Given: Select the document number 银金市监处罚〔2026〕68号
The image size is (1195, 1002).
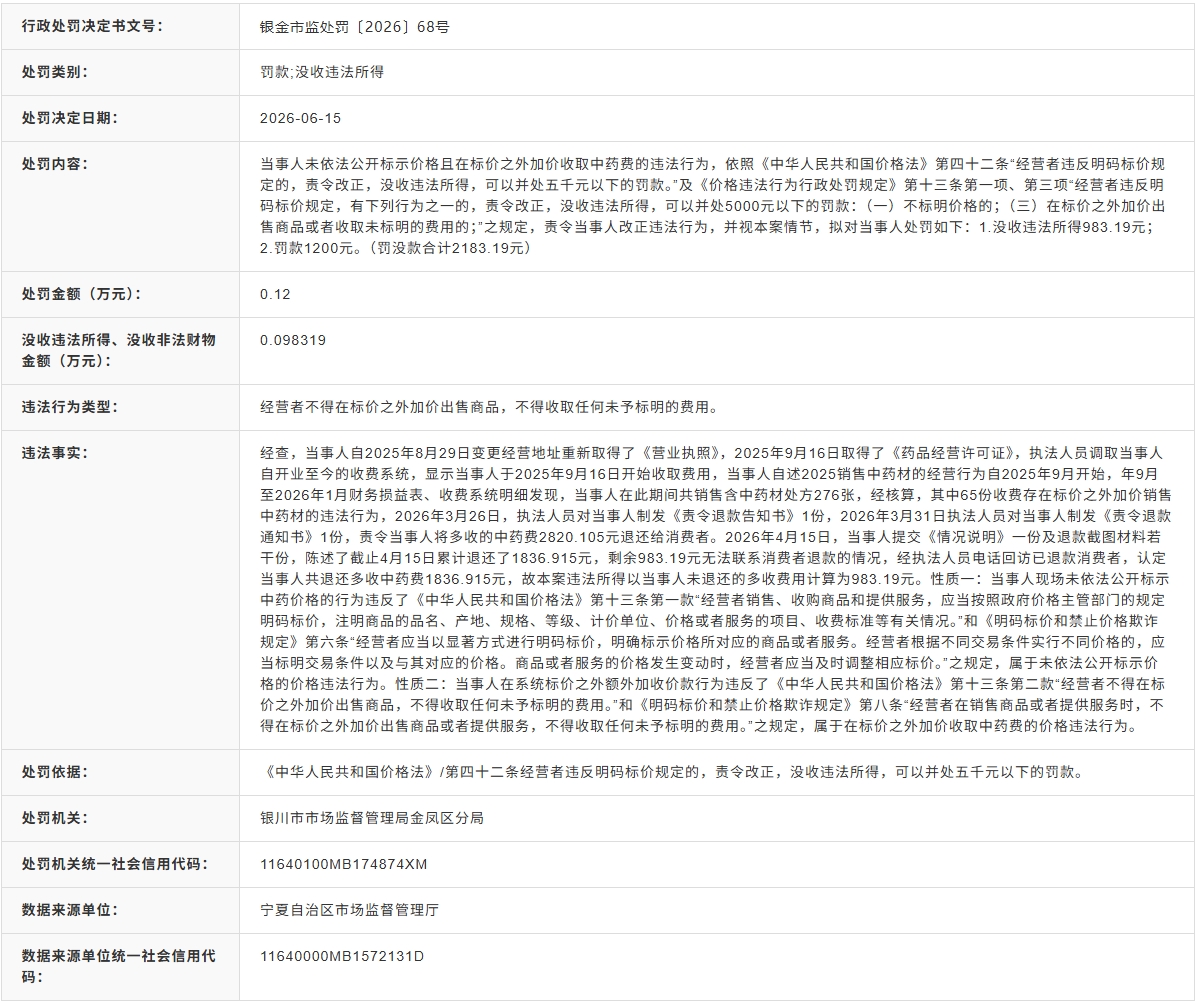Looking at the screenshot, I should point(354,27).
